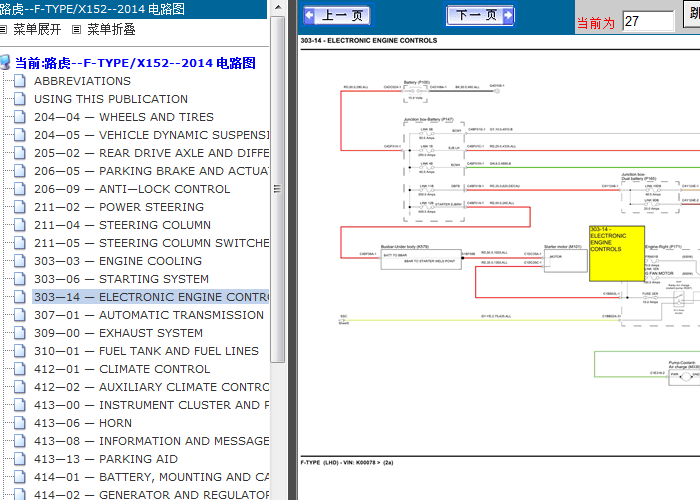Image resolution: width=700 pixels, height=500 pixels.
Task: Click page icon beside 309-00 EXHAUST SYSTEM
Action: tap(20, 333)
